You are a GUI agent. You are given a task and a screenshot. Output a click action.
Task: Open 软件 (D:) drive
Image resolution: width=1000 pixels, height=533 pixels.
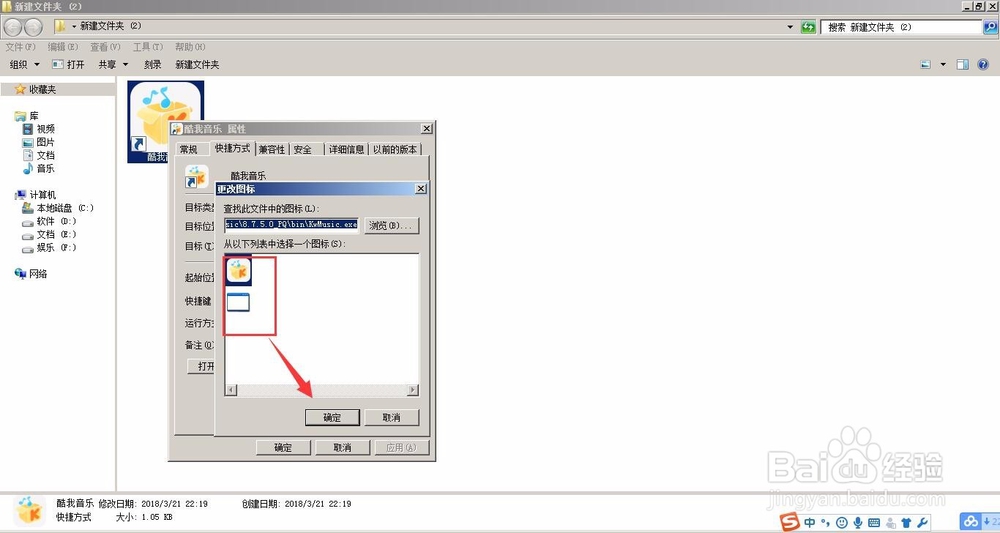[x=50, y=221]
